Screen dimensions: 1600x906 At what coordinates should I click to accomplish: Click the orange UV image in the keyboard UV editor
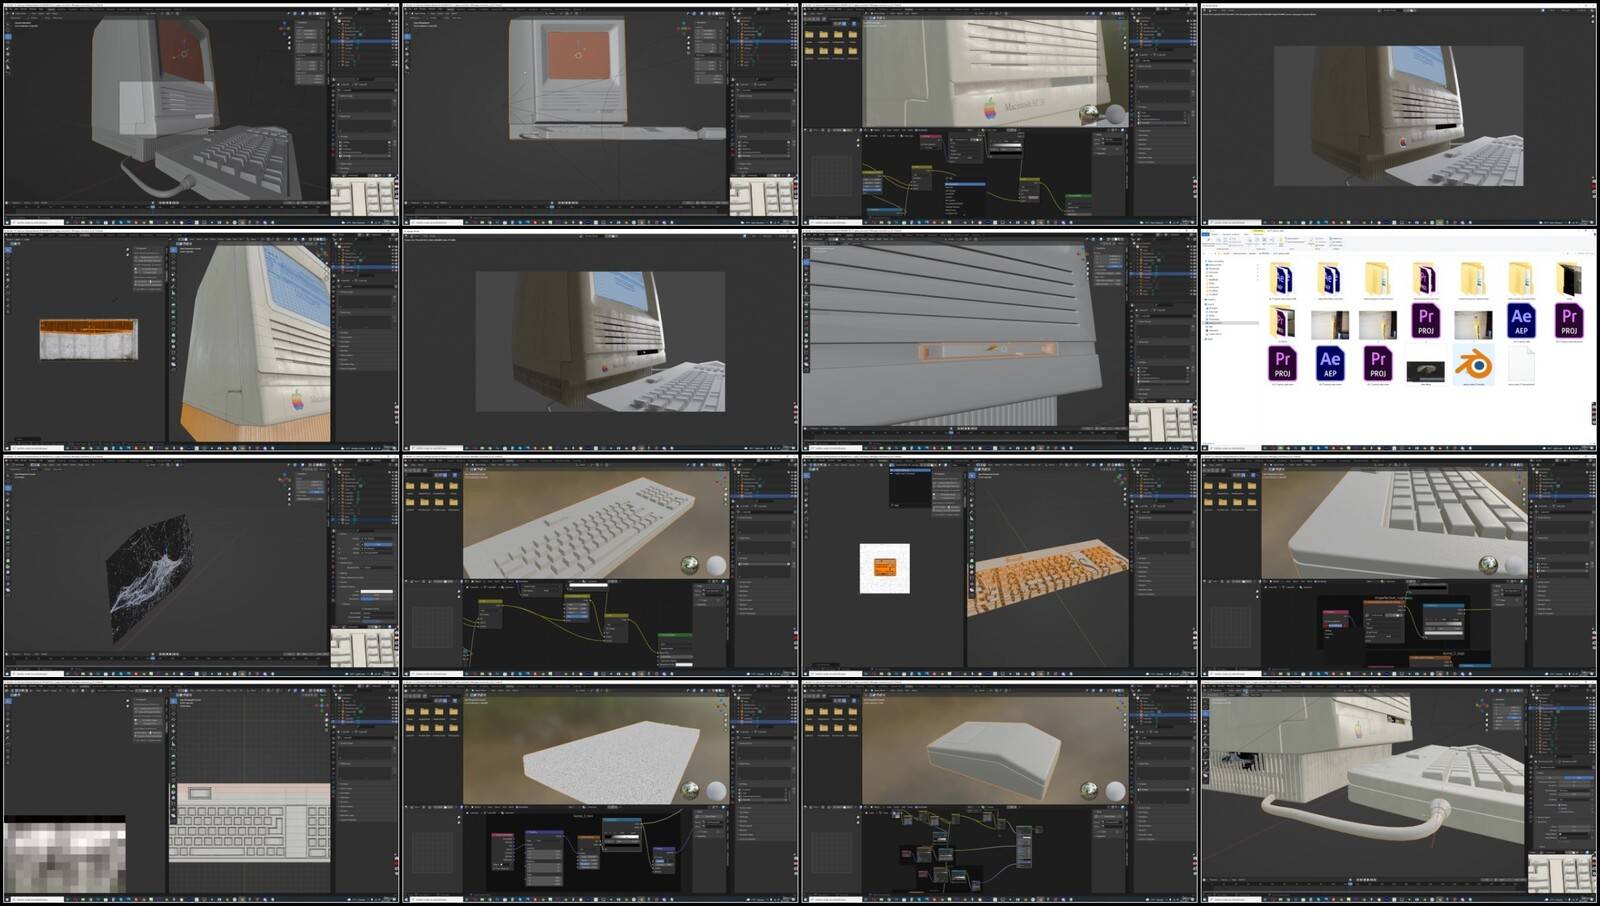(x=885, y=568)
